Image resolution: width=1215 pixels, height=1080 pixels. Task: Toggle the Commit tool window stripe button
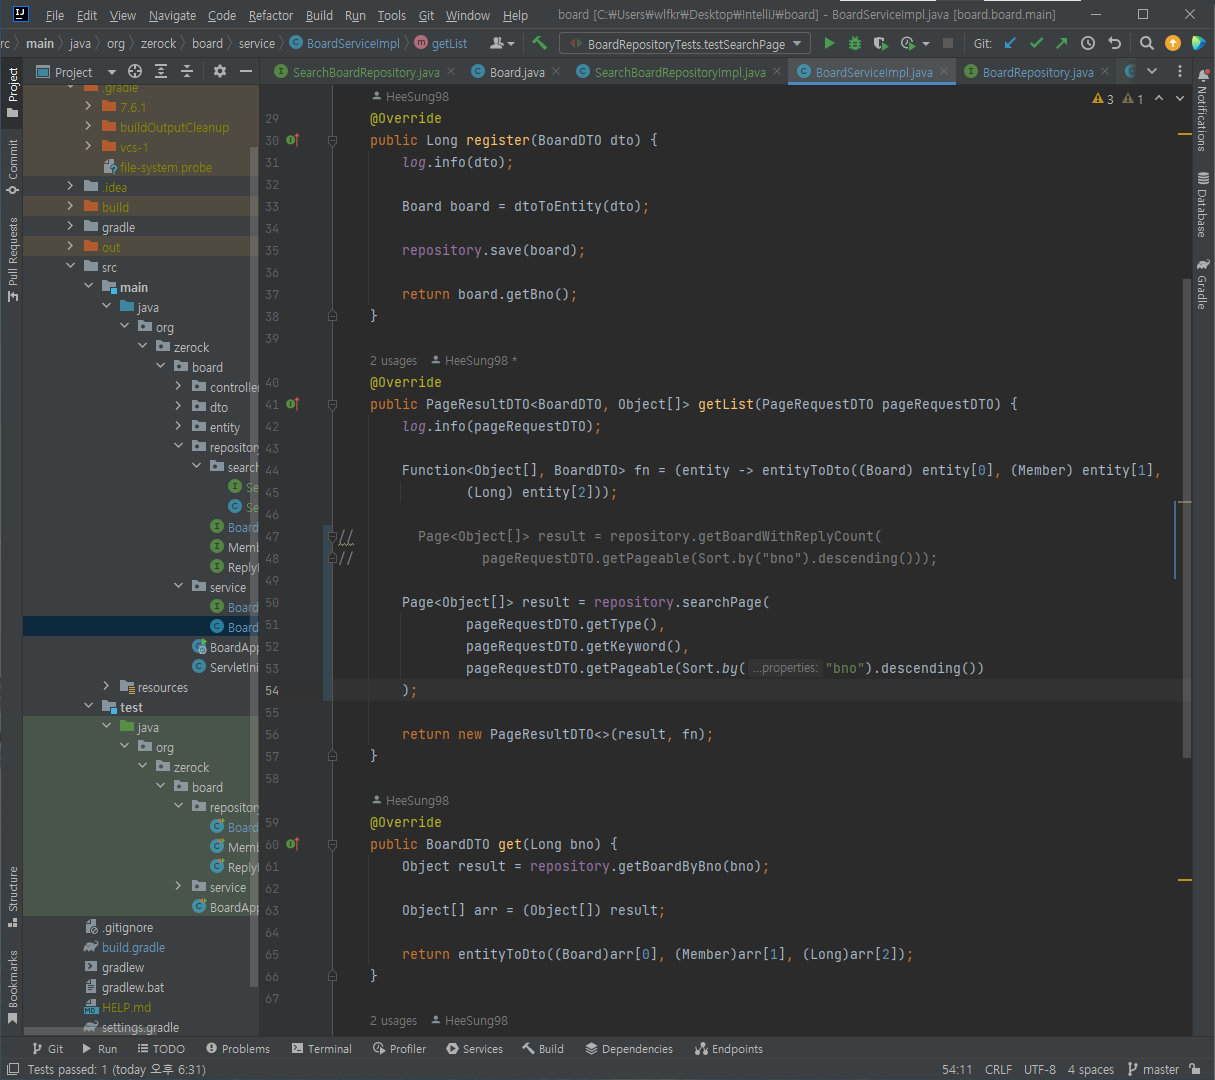pos(12,166)
